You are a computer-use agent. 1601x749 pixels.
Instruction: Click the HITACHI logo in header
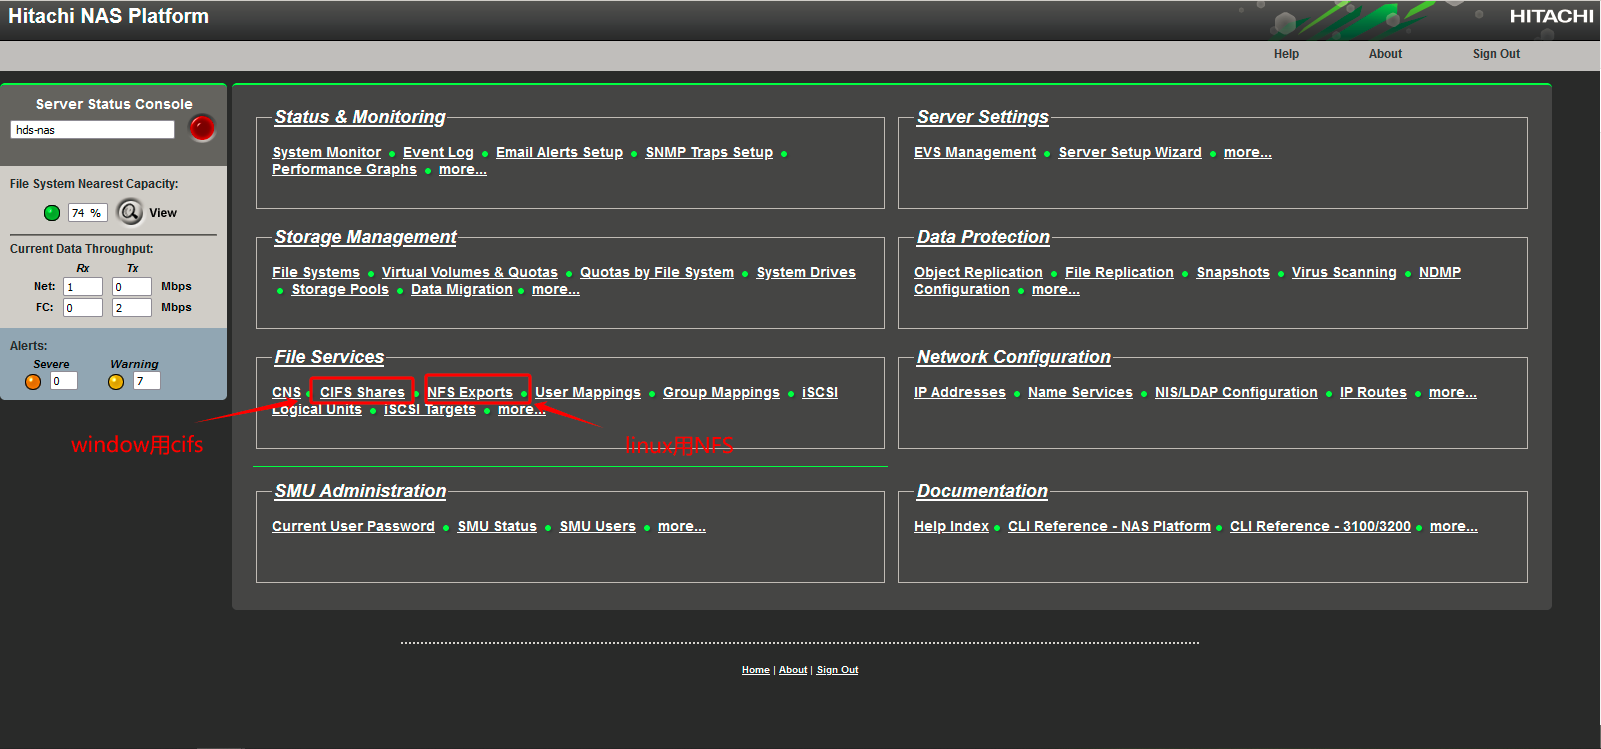tap(1551, 16)
